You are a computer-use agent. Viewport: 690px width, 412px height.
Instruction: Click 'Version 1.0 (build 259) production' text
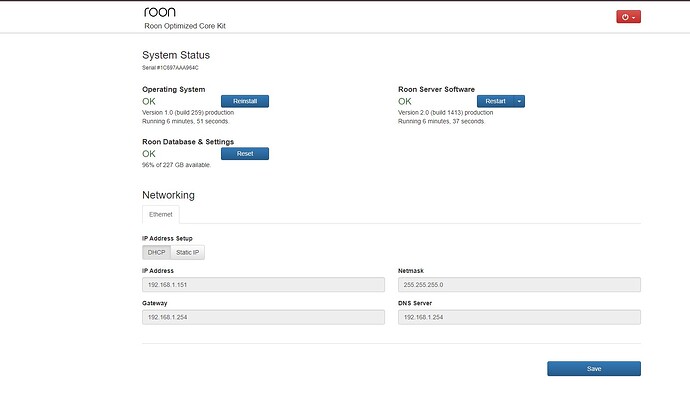pyautogui.click(x=188, y=113)
